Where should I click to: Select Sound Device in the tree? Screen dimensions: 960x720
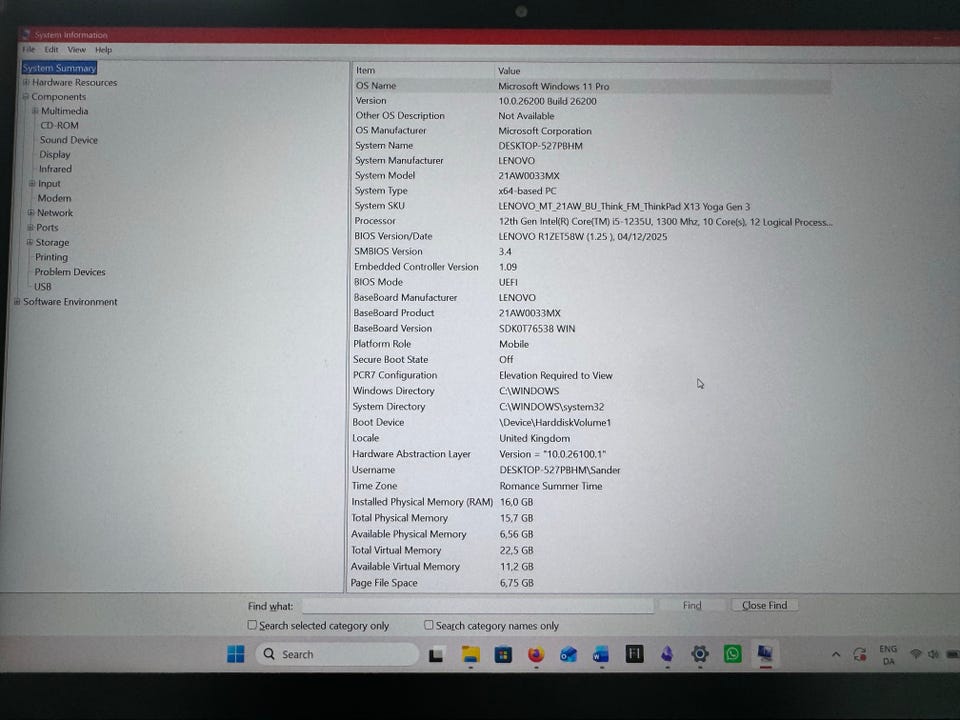[x=69, y=140]
